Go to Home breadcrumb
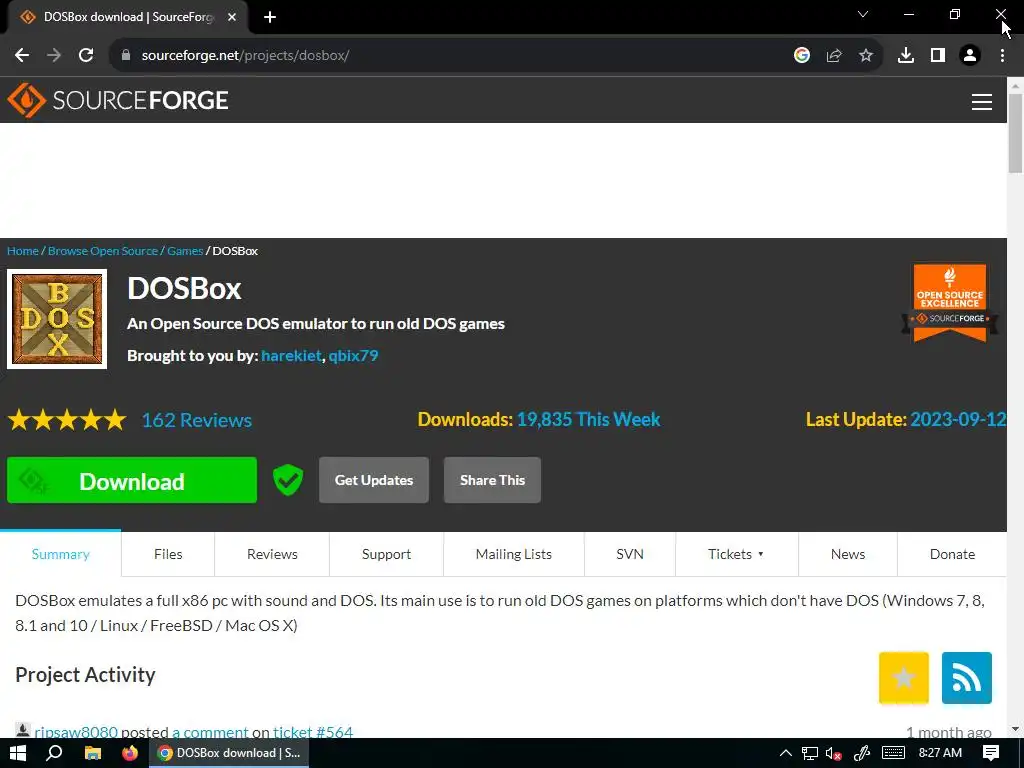The width and height of the screenshot is (1024, 768). [23, 251]
